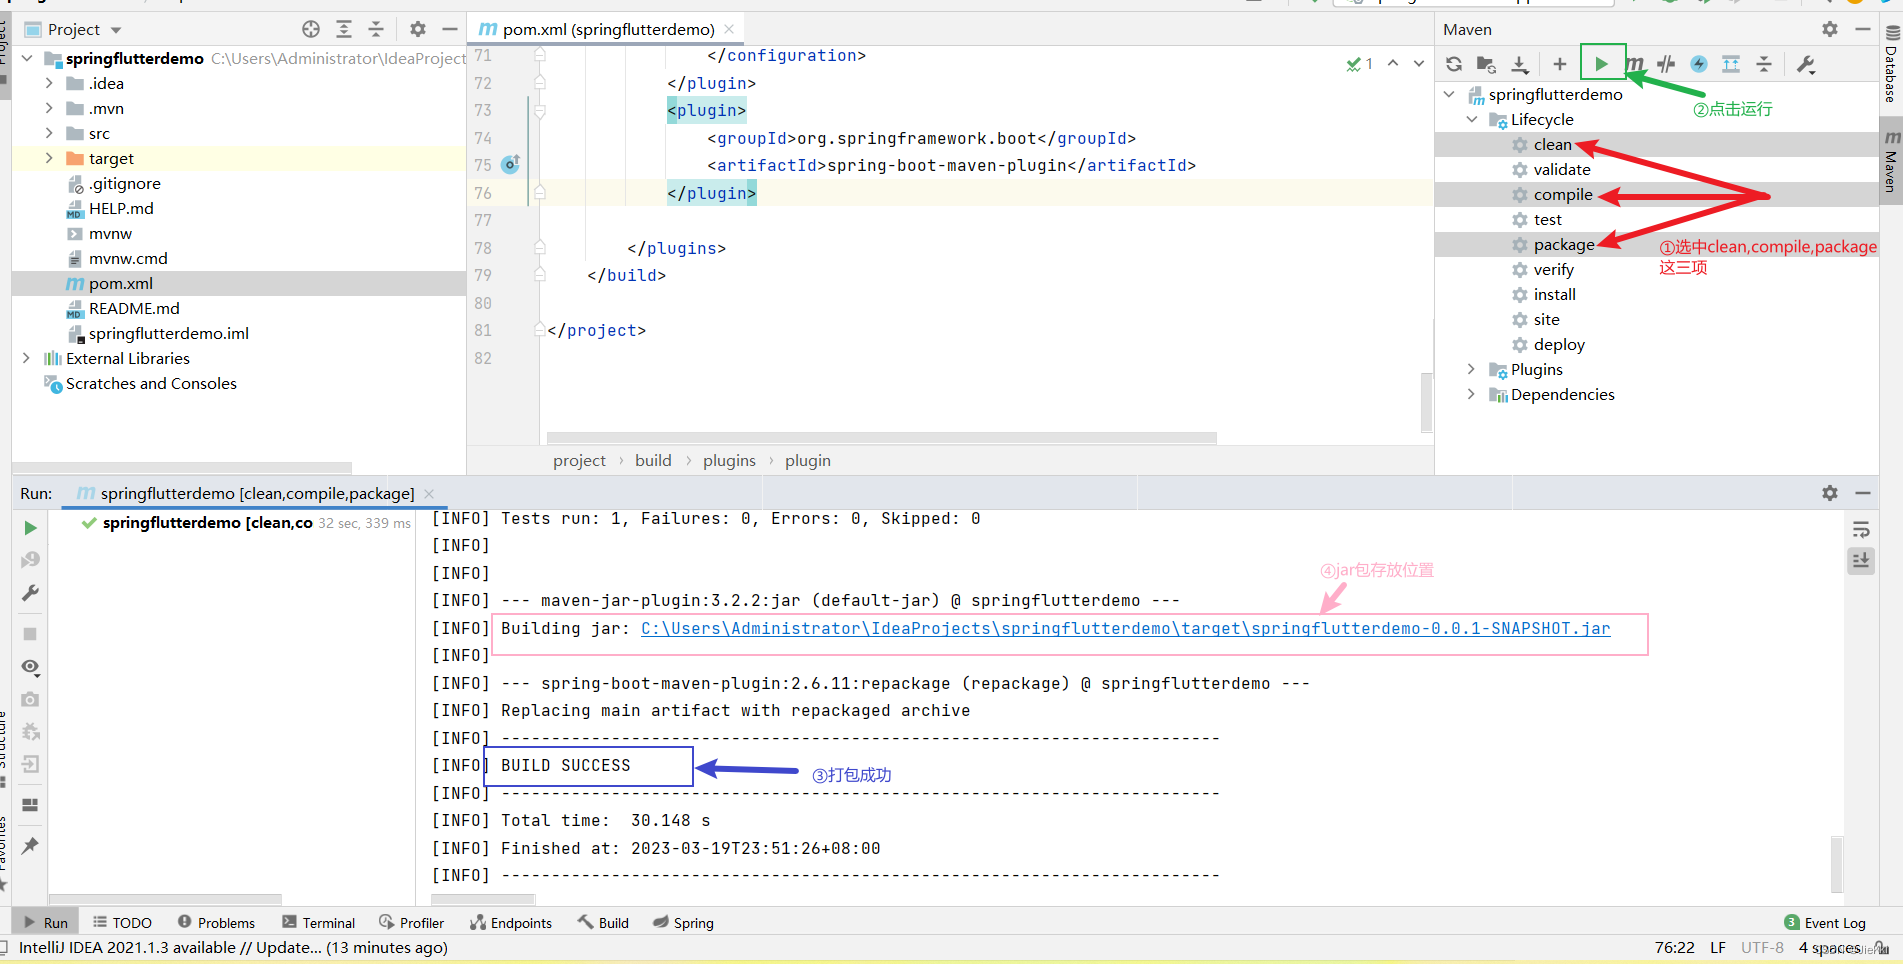Select opened file locate icon in Project
The height and width of the screenshot is (964, 1903).
(311, 29)
